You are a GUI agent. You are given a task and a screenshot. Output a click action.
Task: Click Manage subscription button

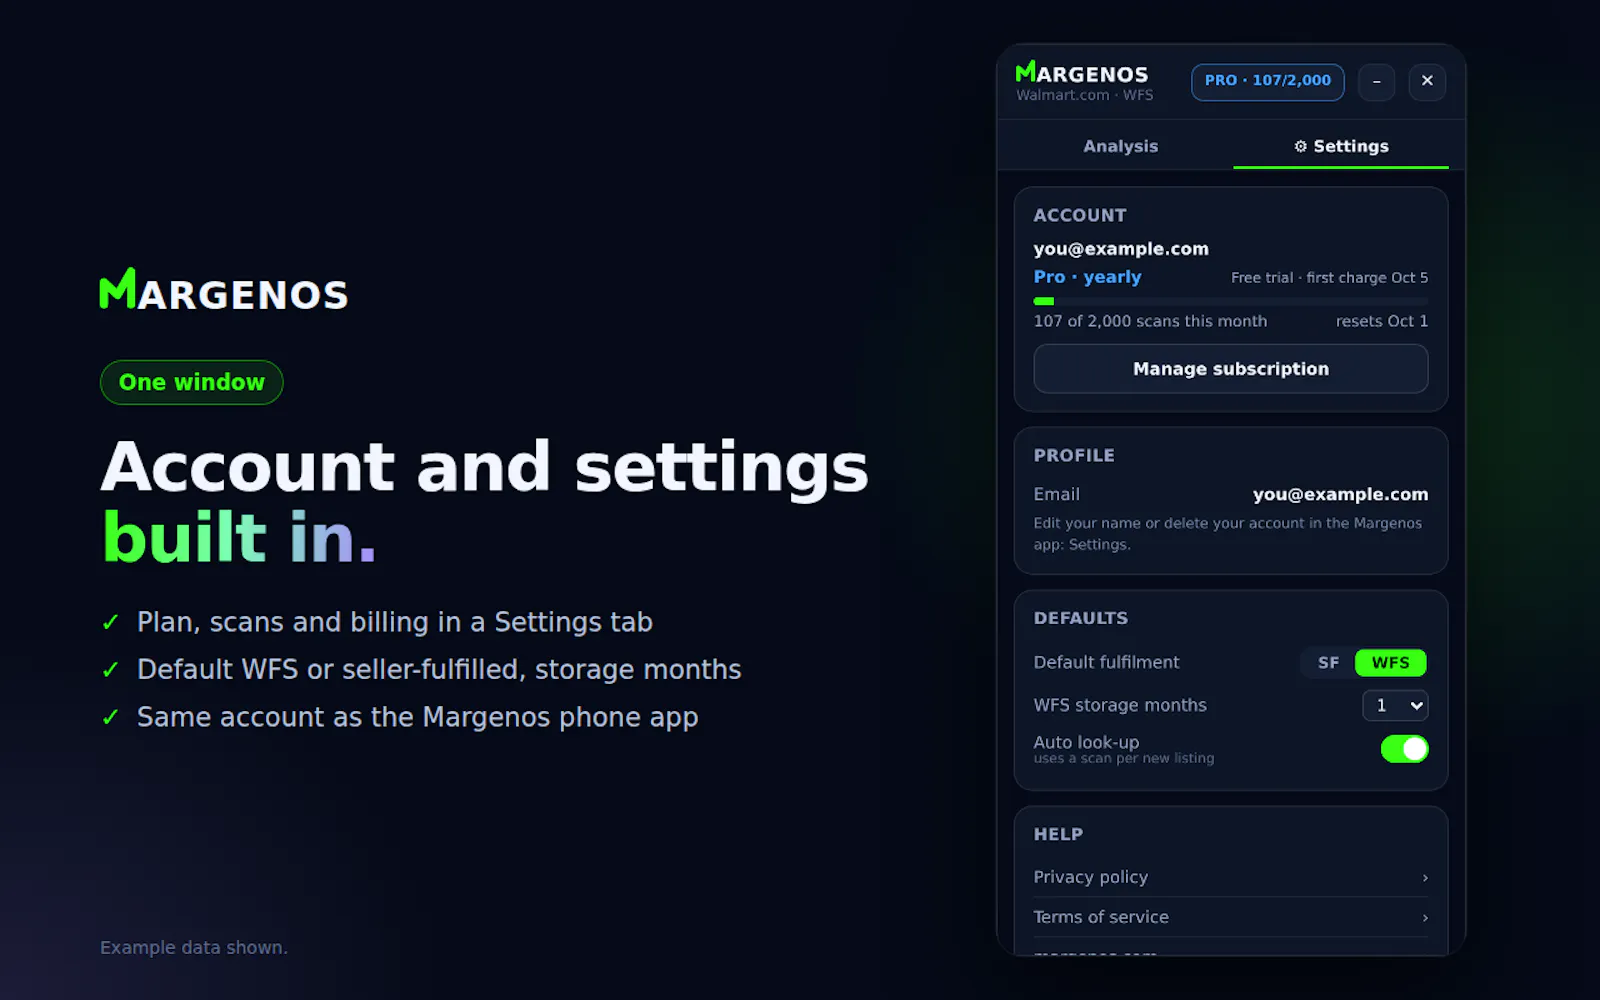click(1230, 369)
